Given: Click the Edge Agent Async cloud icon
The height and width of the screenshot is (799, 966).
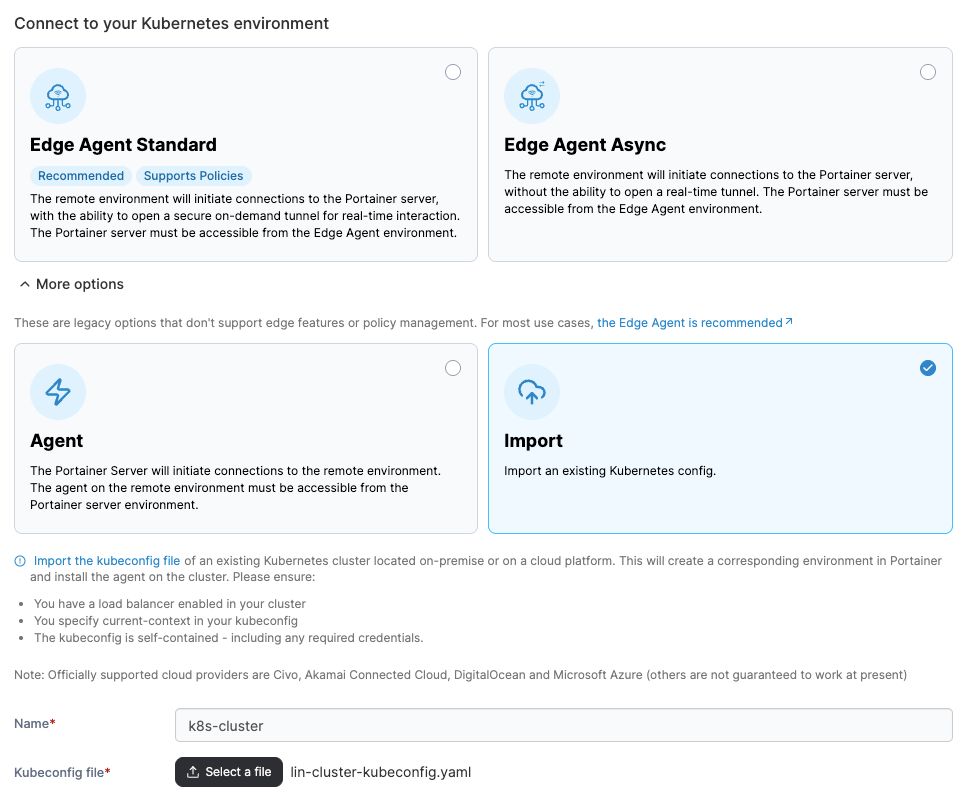Looking at the screenshot, I should (x=532, y=96).
